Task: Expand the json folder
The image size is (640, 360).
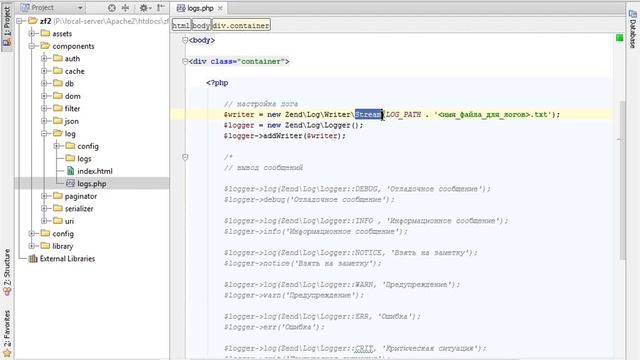Action: [44, 121]
